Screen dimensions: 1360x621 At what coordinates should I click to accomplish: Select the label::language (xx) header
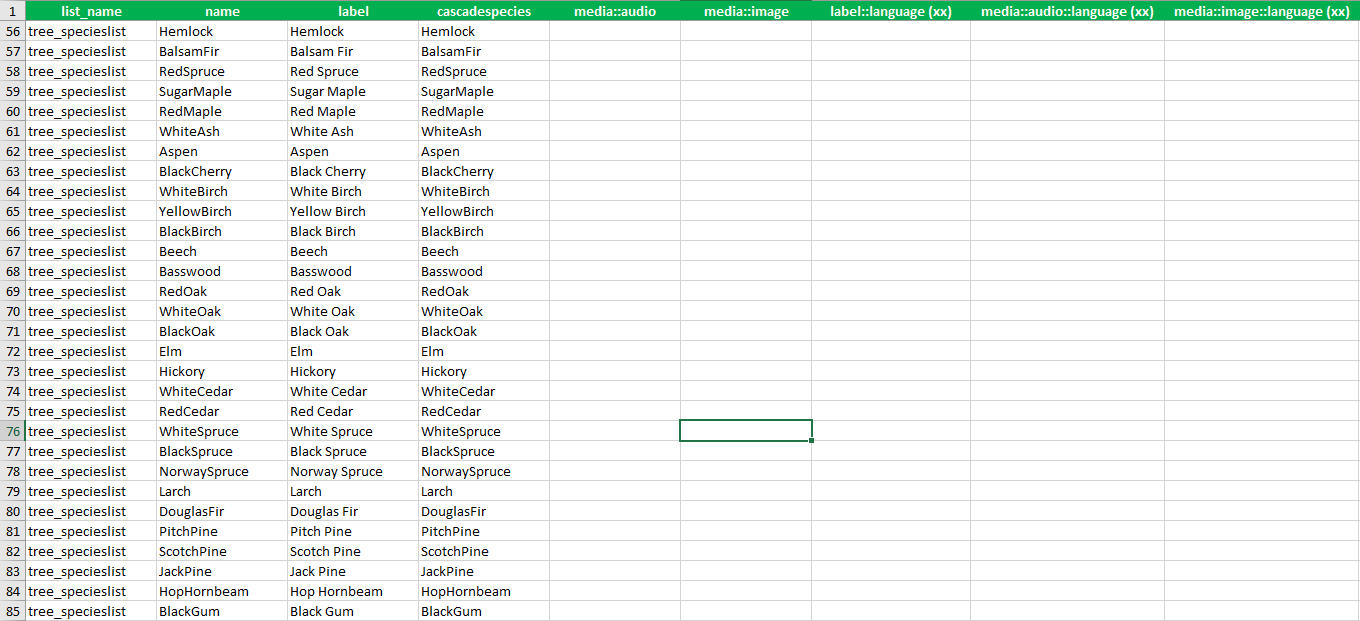coord(891,11)
